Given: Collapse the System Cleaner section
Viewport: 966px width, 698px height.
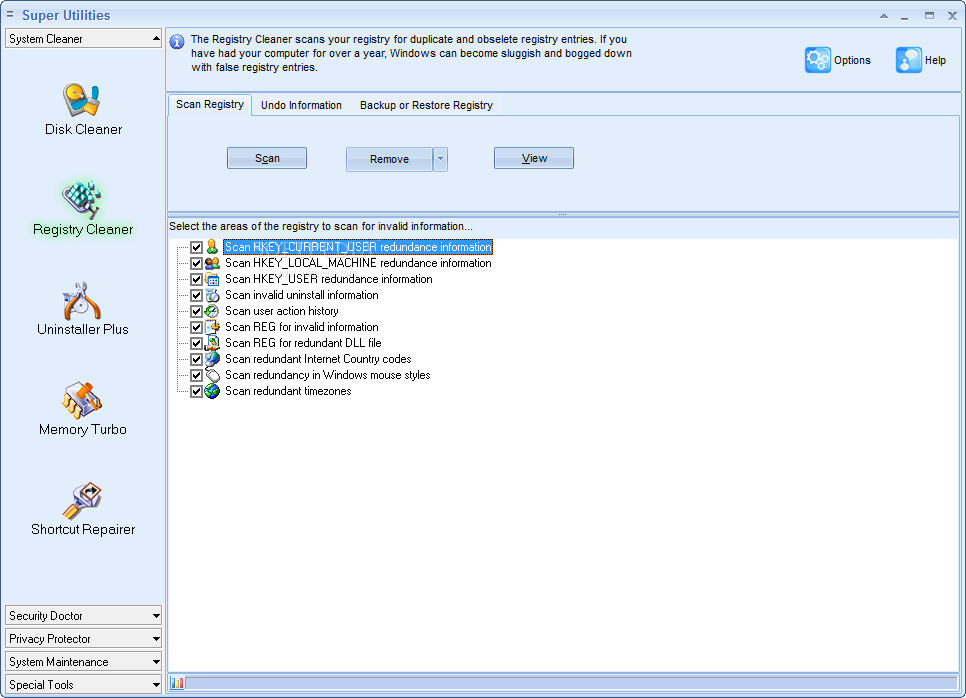Looking at the screenshot, I should pyautogui.click(x=83, y=38).
